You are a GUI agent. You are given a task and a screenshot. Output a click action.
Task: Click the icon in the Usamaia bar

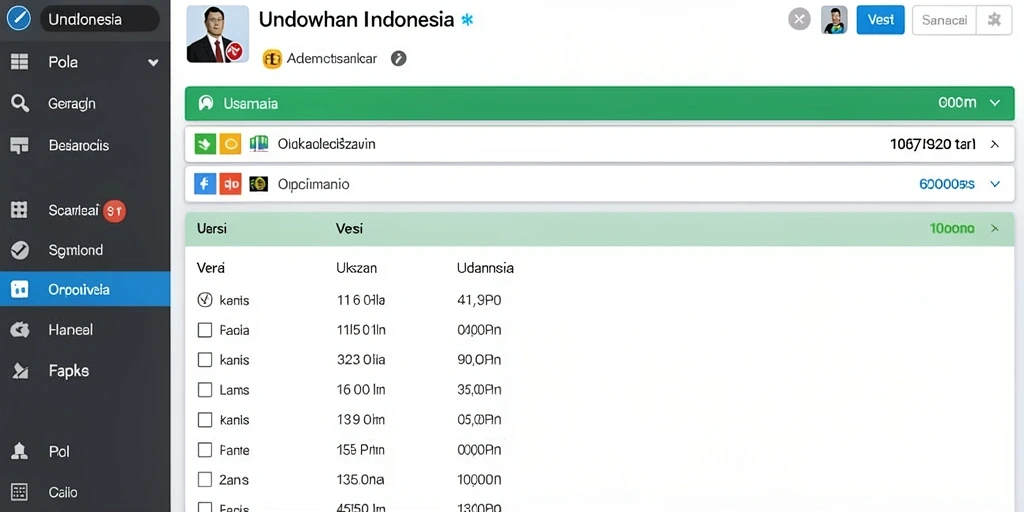click(206, 103)
